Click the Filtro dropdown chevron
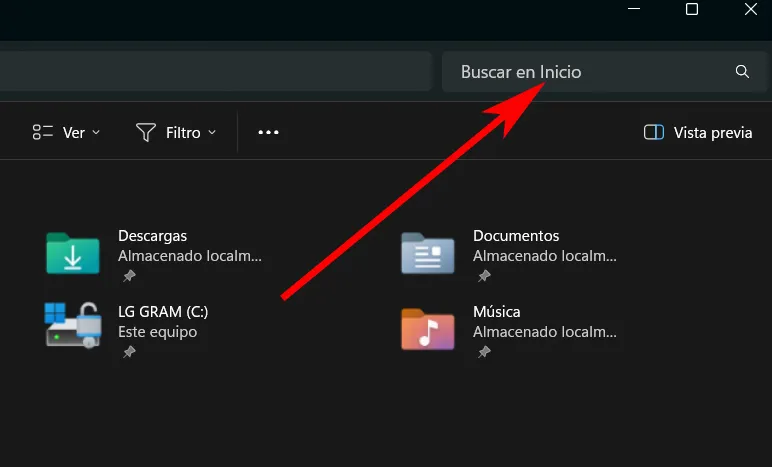The image size is (772, 467). 212,132
